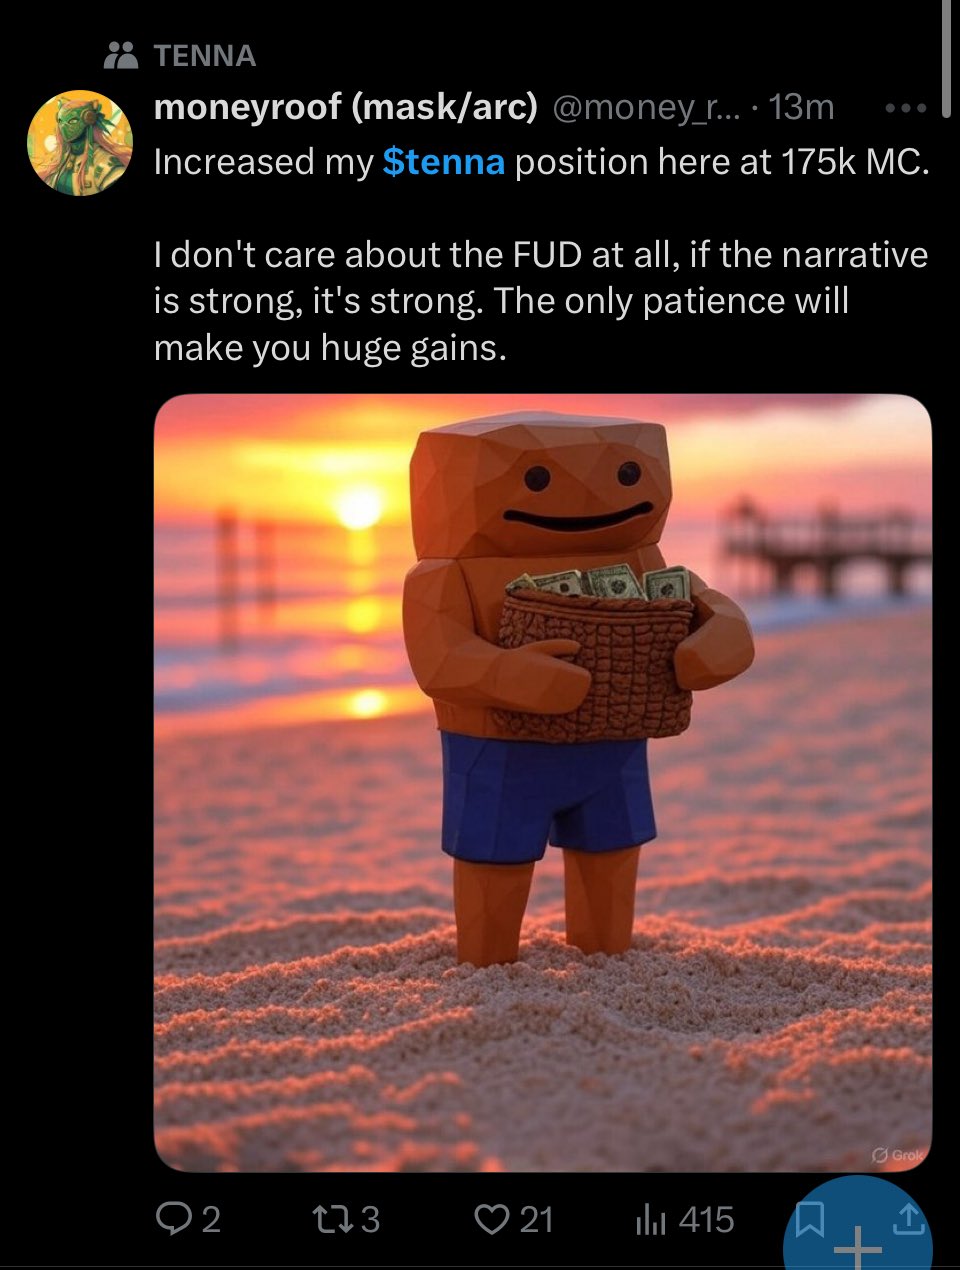Screen dimensions: 960x1270
Task: Open the tweet by tapping its body text
Action: click(541, 254)
